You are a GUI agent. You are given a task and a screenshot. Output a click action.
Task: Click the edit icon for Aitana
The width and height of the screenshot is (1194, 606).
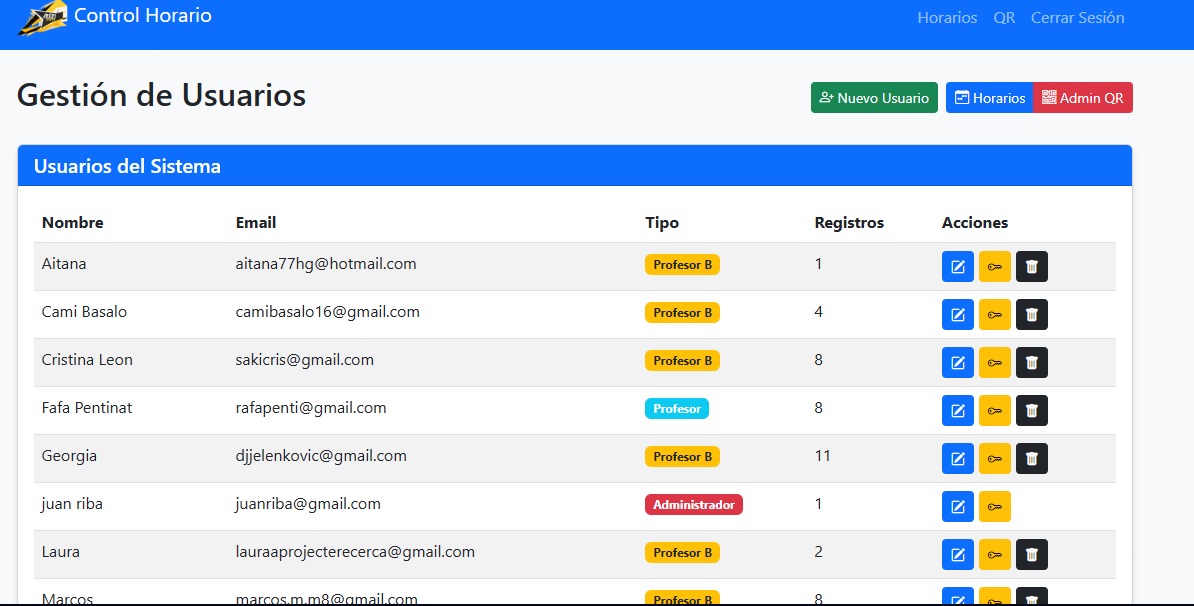(x=957, y=267)
